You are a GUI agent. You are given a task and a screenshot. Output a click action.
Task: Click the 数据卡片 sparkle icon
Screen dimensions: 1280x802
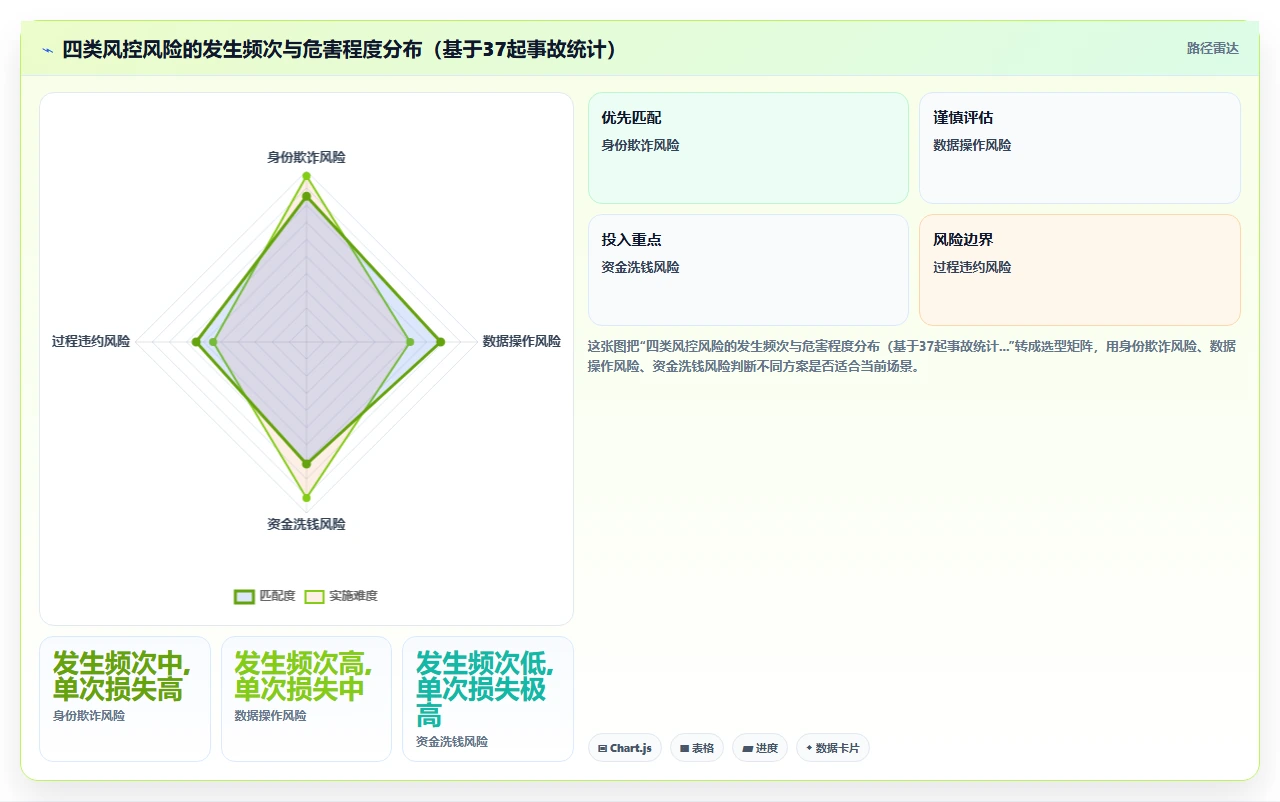[x=809, y=748]
